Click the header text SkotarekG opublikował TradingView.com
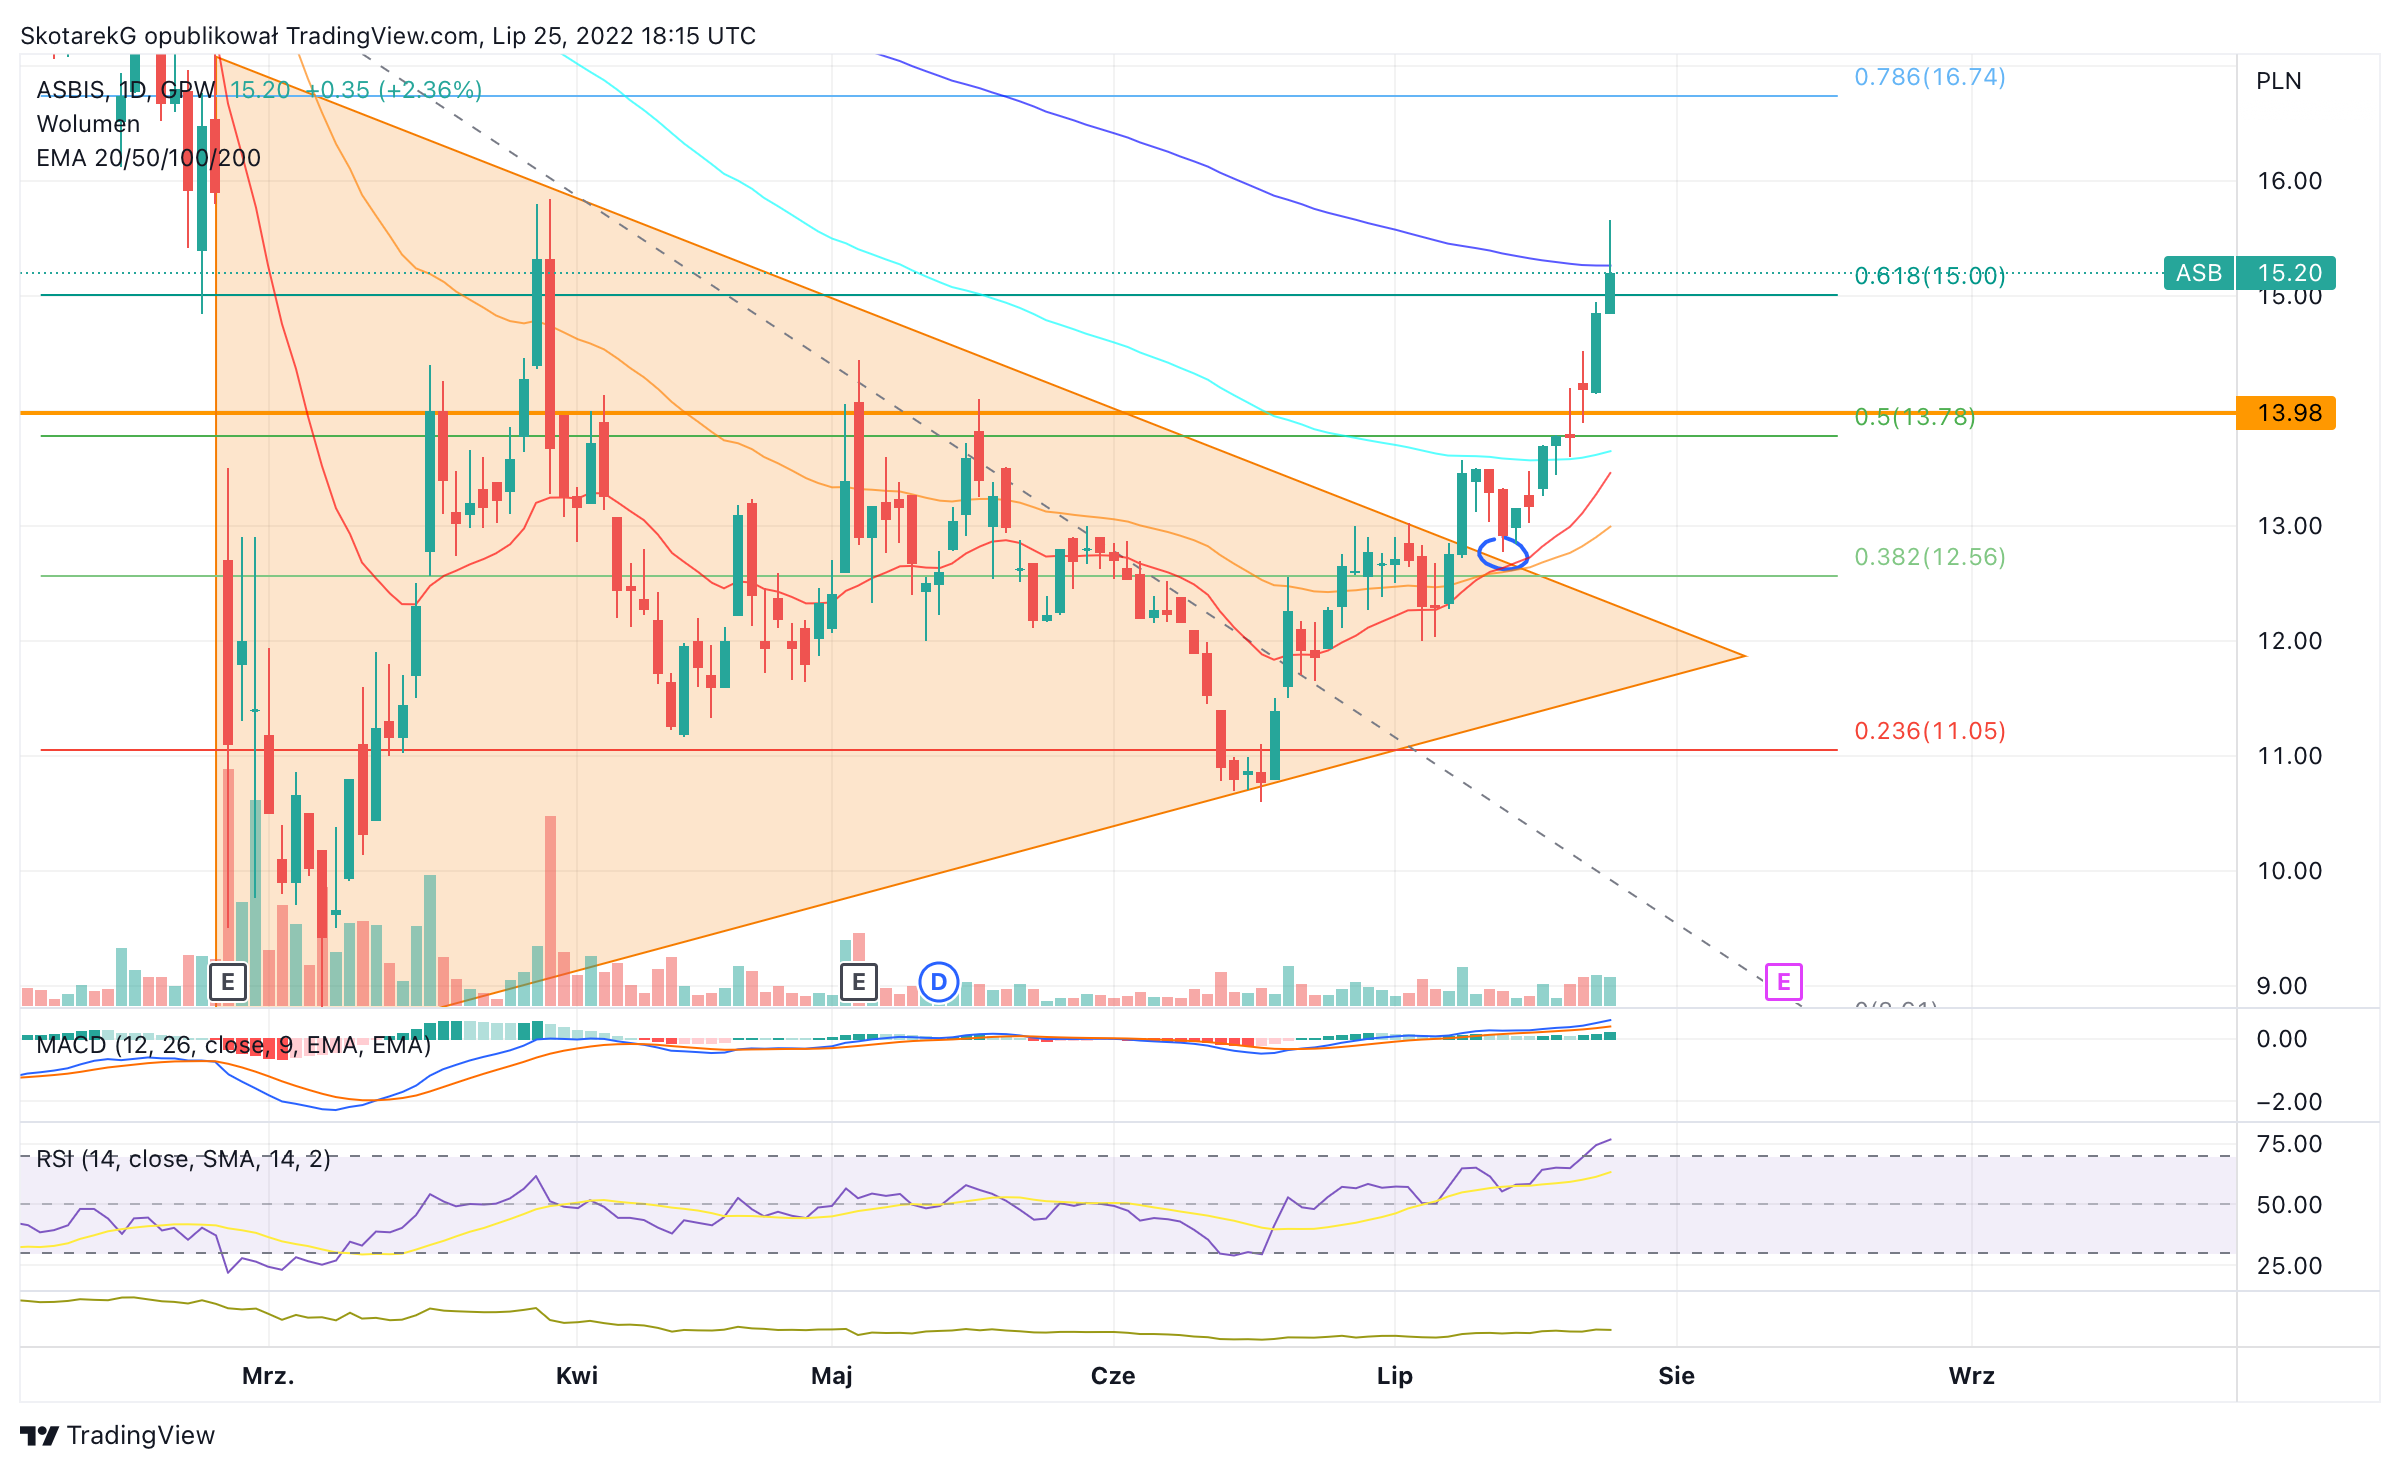2400x1472 pixels. [x=249, y=36]
